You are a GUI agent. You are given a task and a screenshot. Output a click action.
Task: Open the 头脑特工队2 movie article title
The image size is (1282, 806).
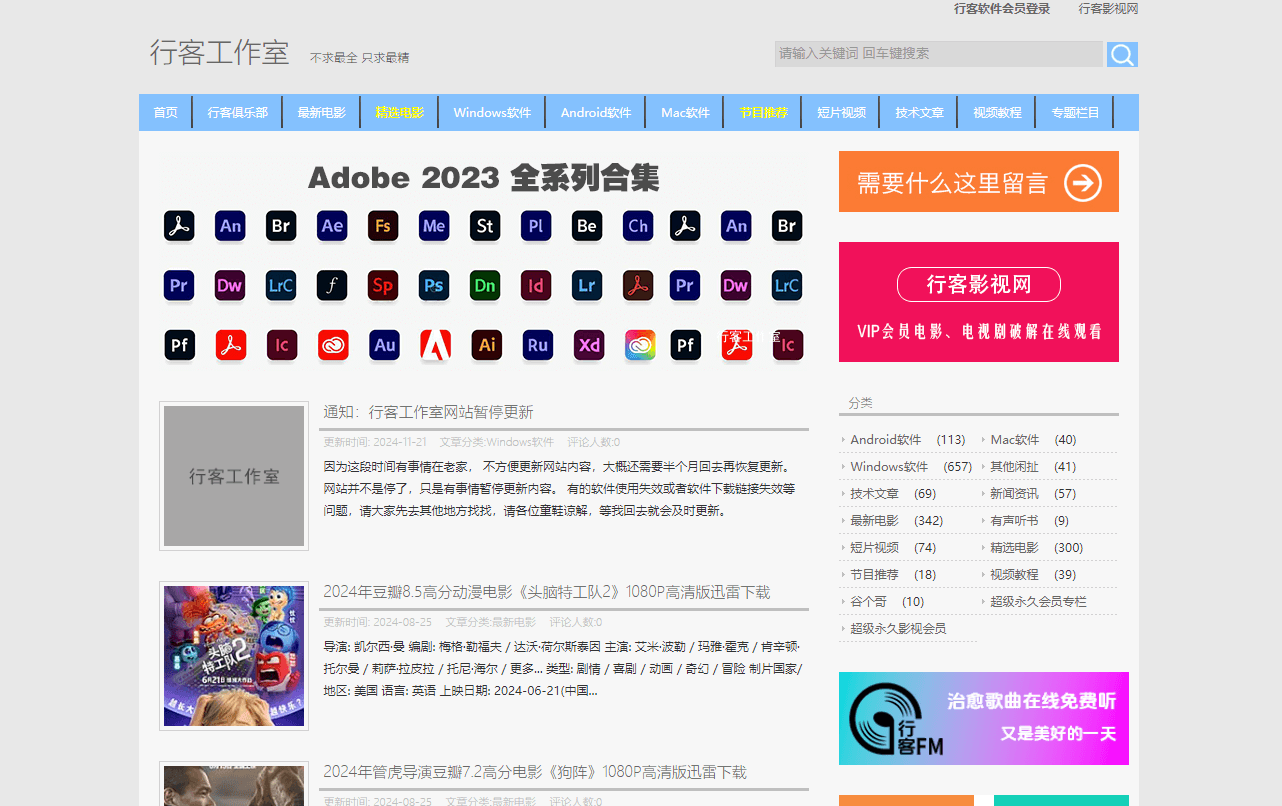coord(546,592)
